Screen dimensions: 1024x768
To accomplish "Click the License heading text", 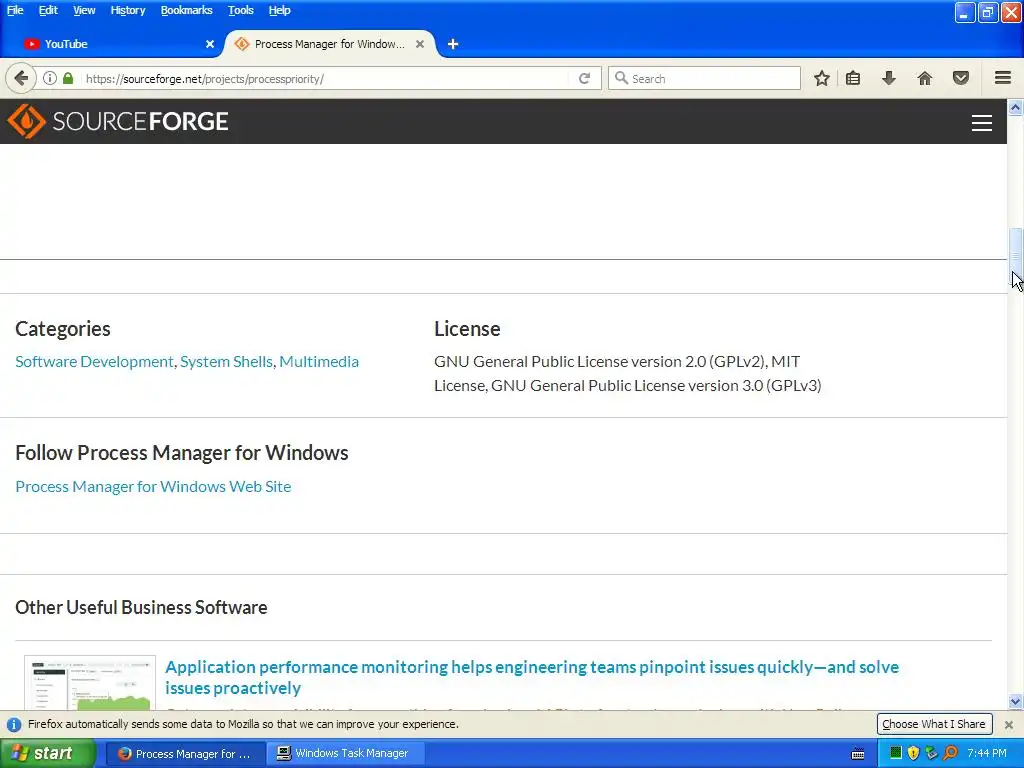I will [x=467, y=328].
